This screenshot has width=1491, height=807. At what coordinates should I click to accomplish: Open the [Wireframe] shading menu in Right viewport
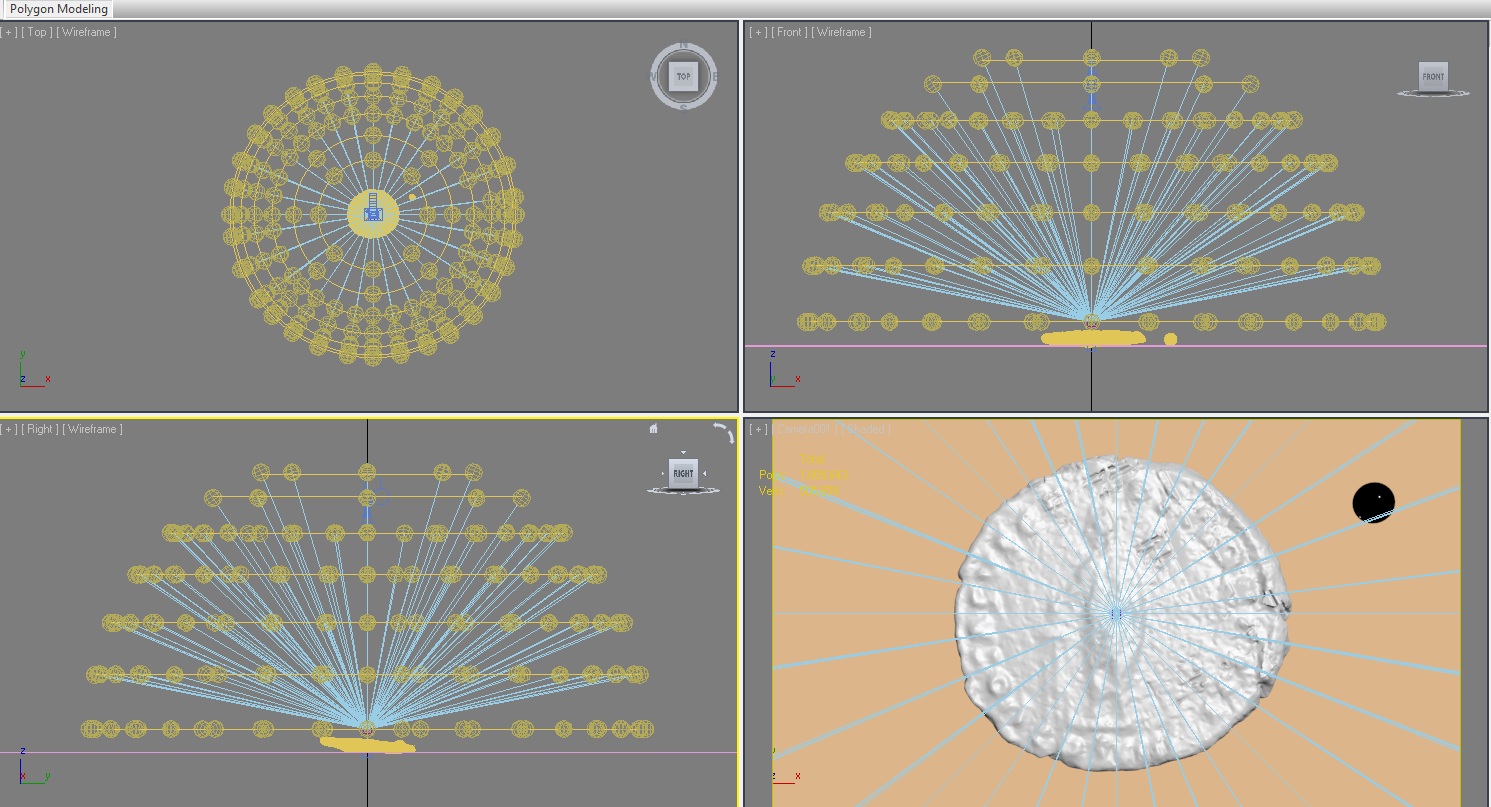(92, 429)
